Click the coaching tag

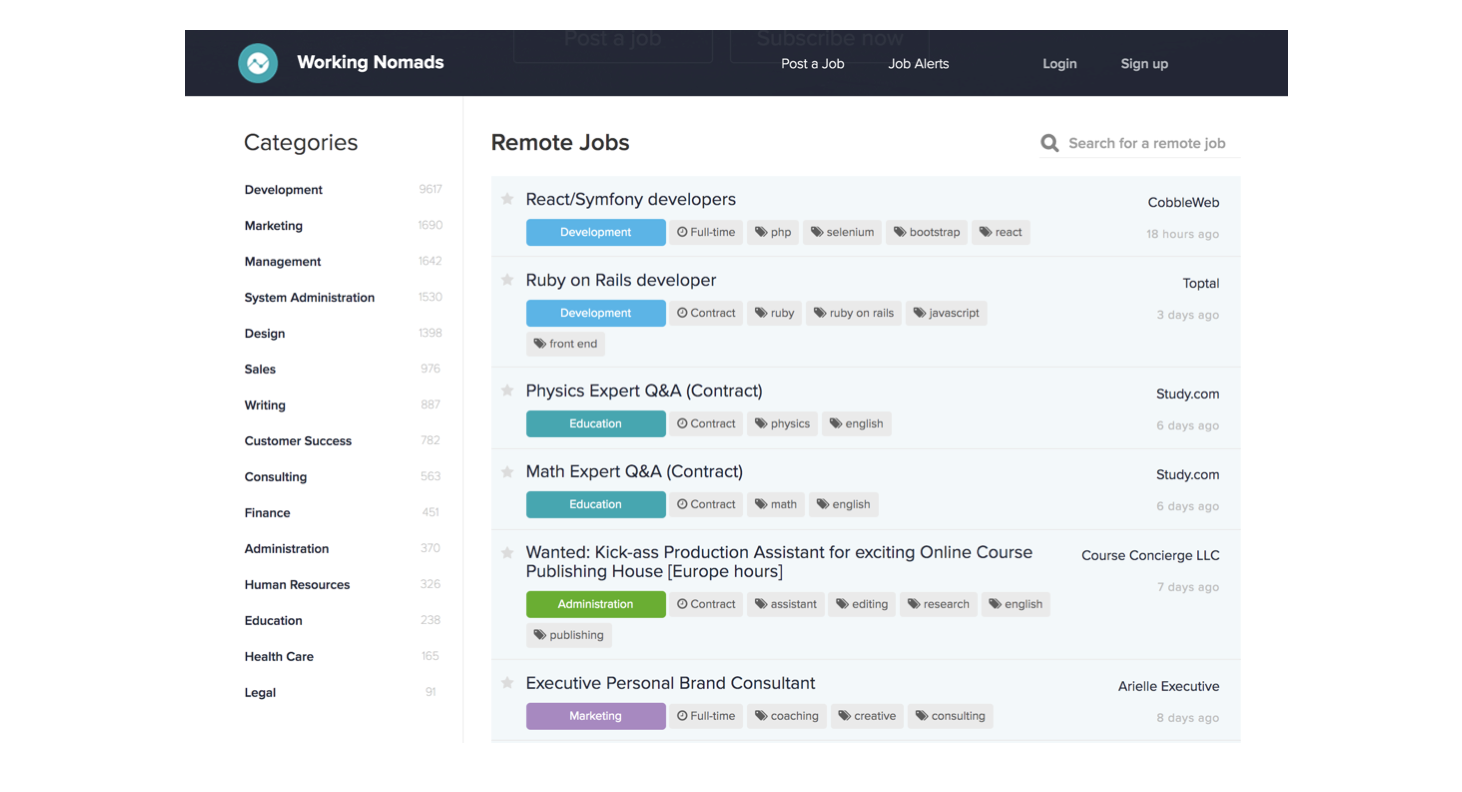pos(787,716)
